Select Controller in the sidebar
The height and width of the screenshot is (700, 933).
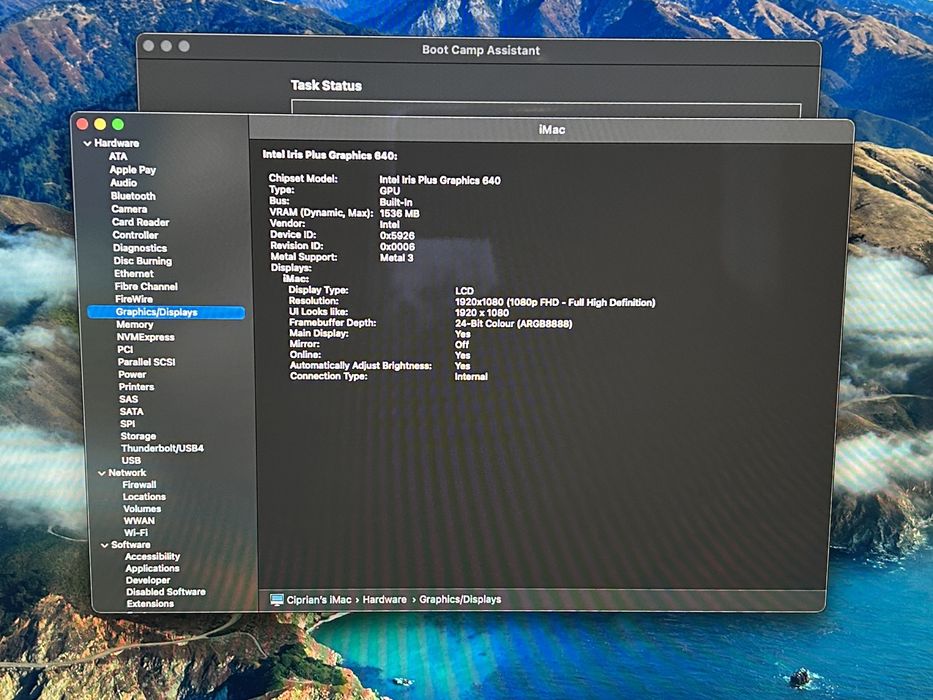point(135,235)
